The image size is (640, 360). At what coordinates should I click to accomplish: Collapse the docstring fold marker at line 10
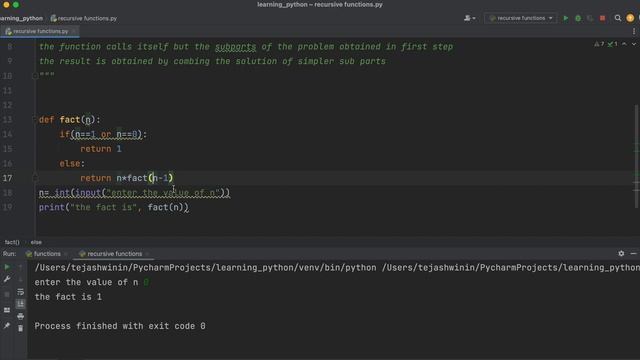[x=35, y=76]
